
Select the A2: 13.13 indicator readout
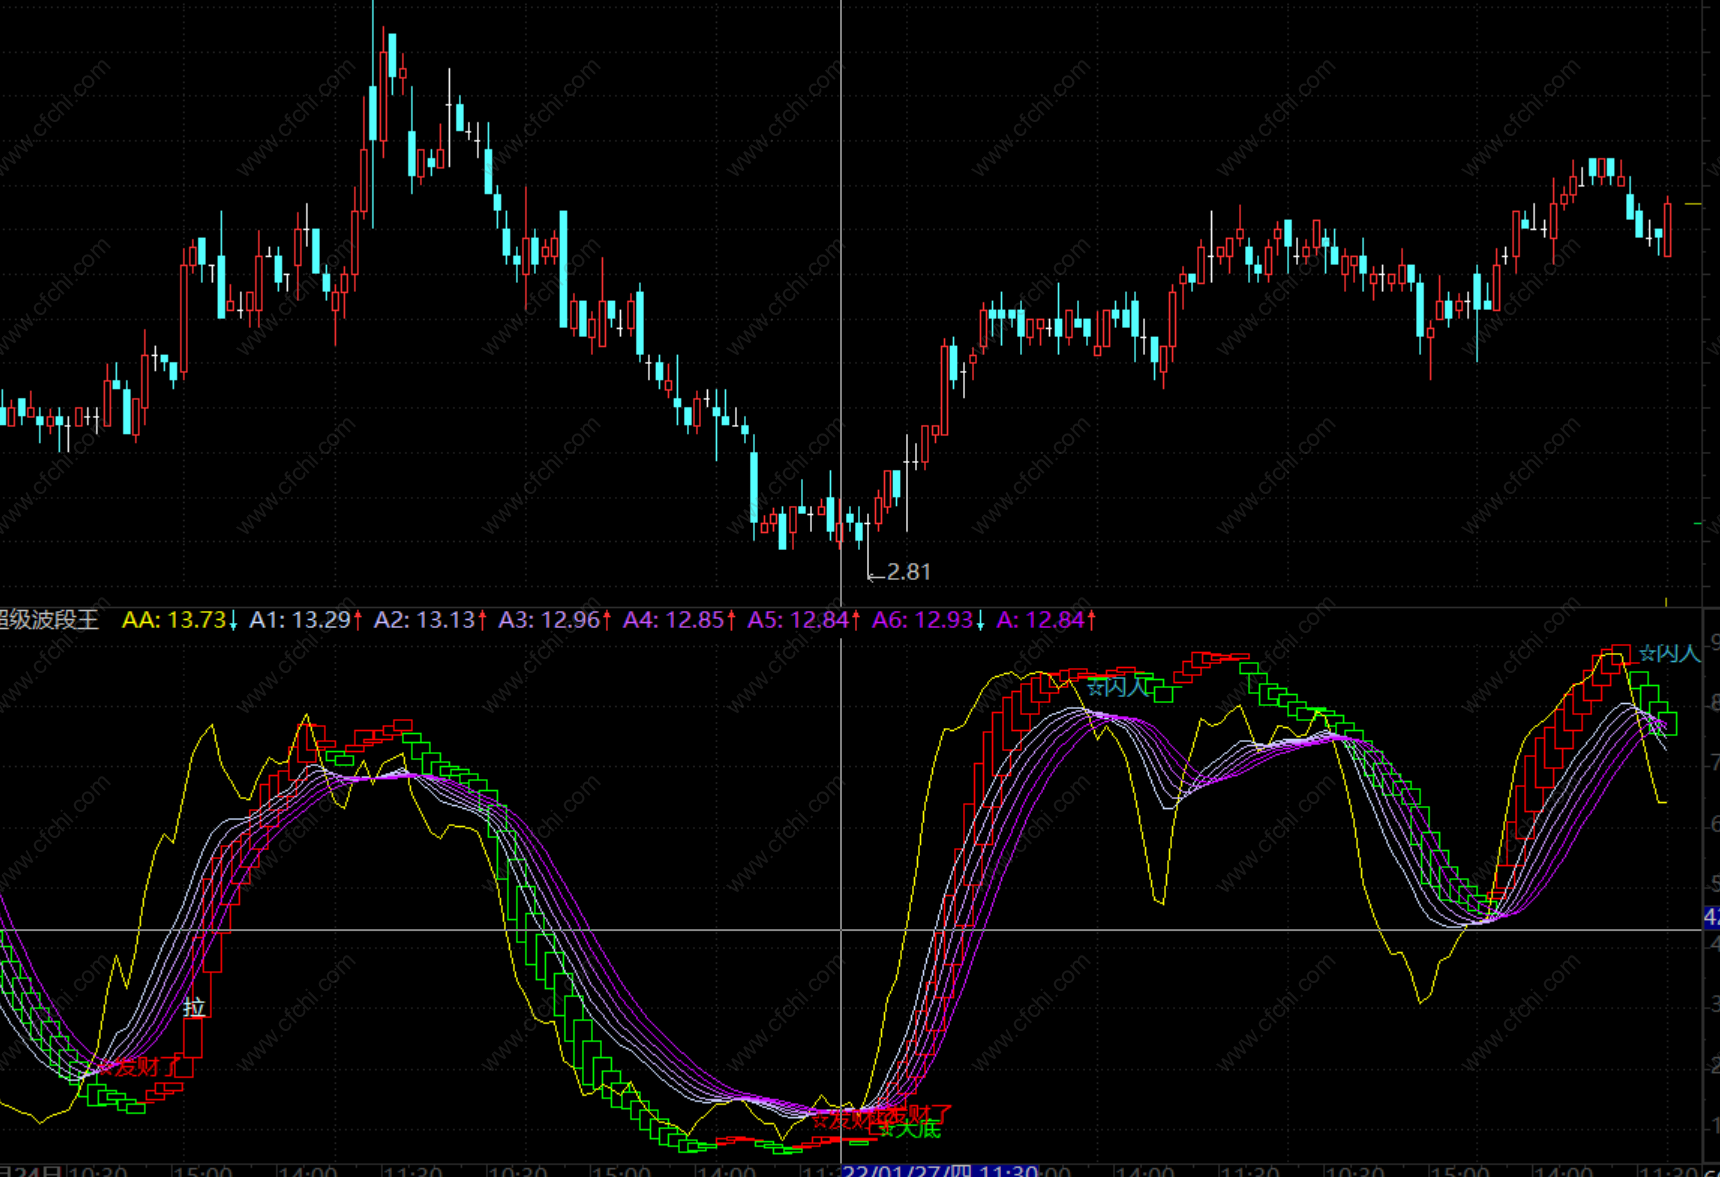[x=424, y=620]
